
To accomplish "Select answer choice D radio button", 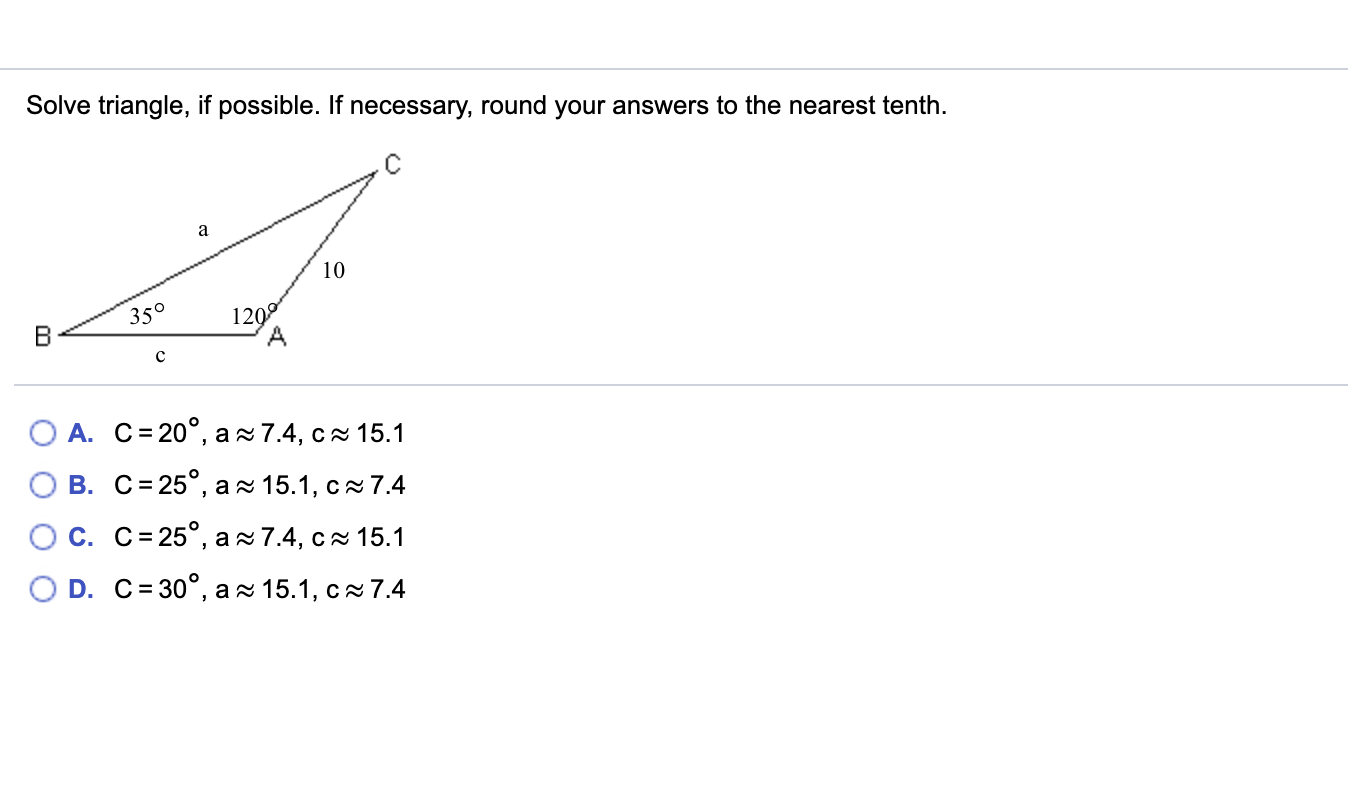I will click(42, 588).
